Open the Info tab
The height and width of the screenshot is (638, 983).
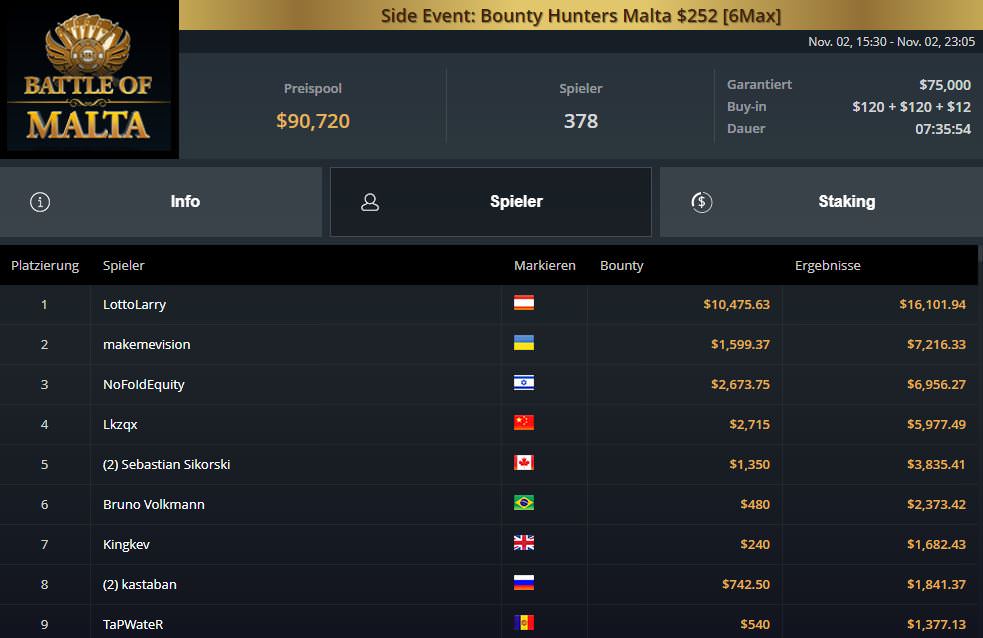(185, 202)
